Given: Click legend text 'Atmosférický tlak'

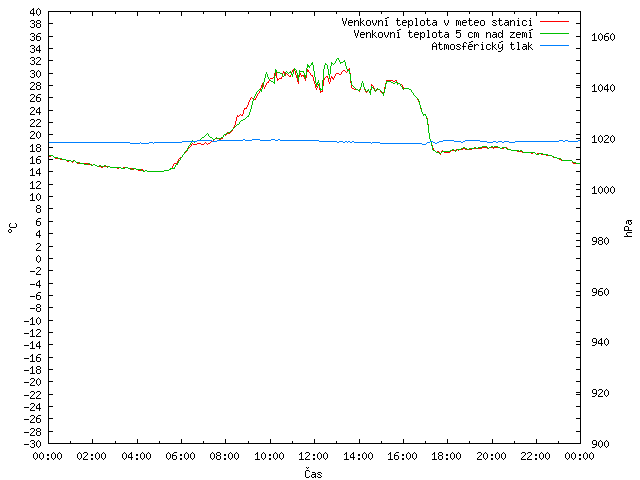Looking at the screenshot, I should pos(482,47).
